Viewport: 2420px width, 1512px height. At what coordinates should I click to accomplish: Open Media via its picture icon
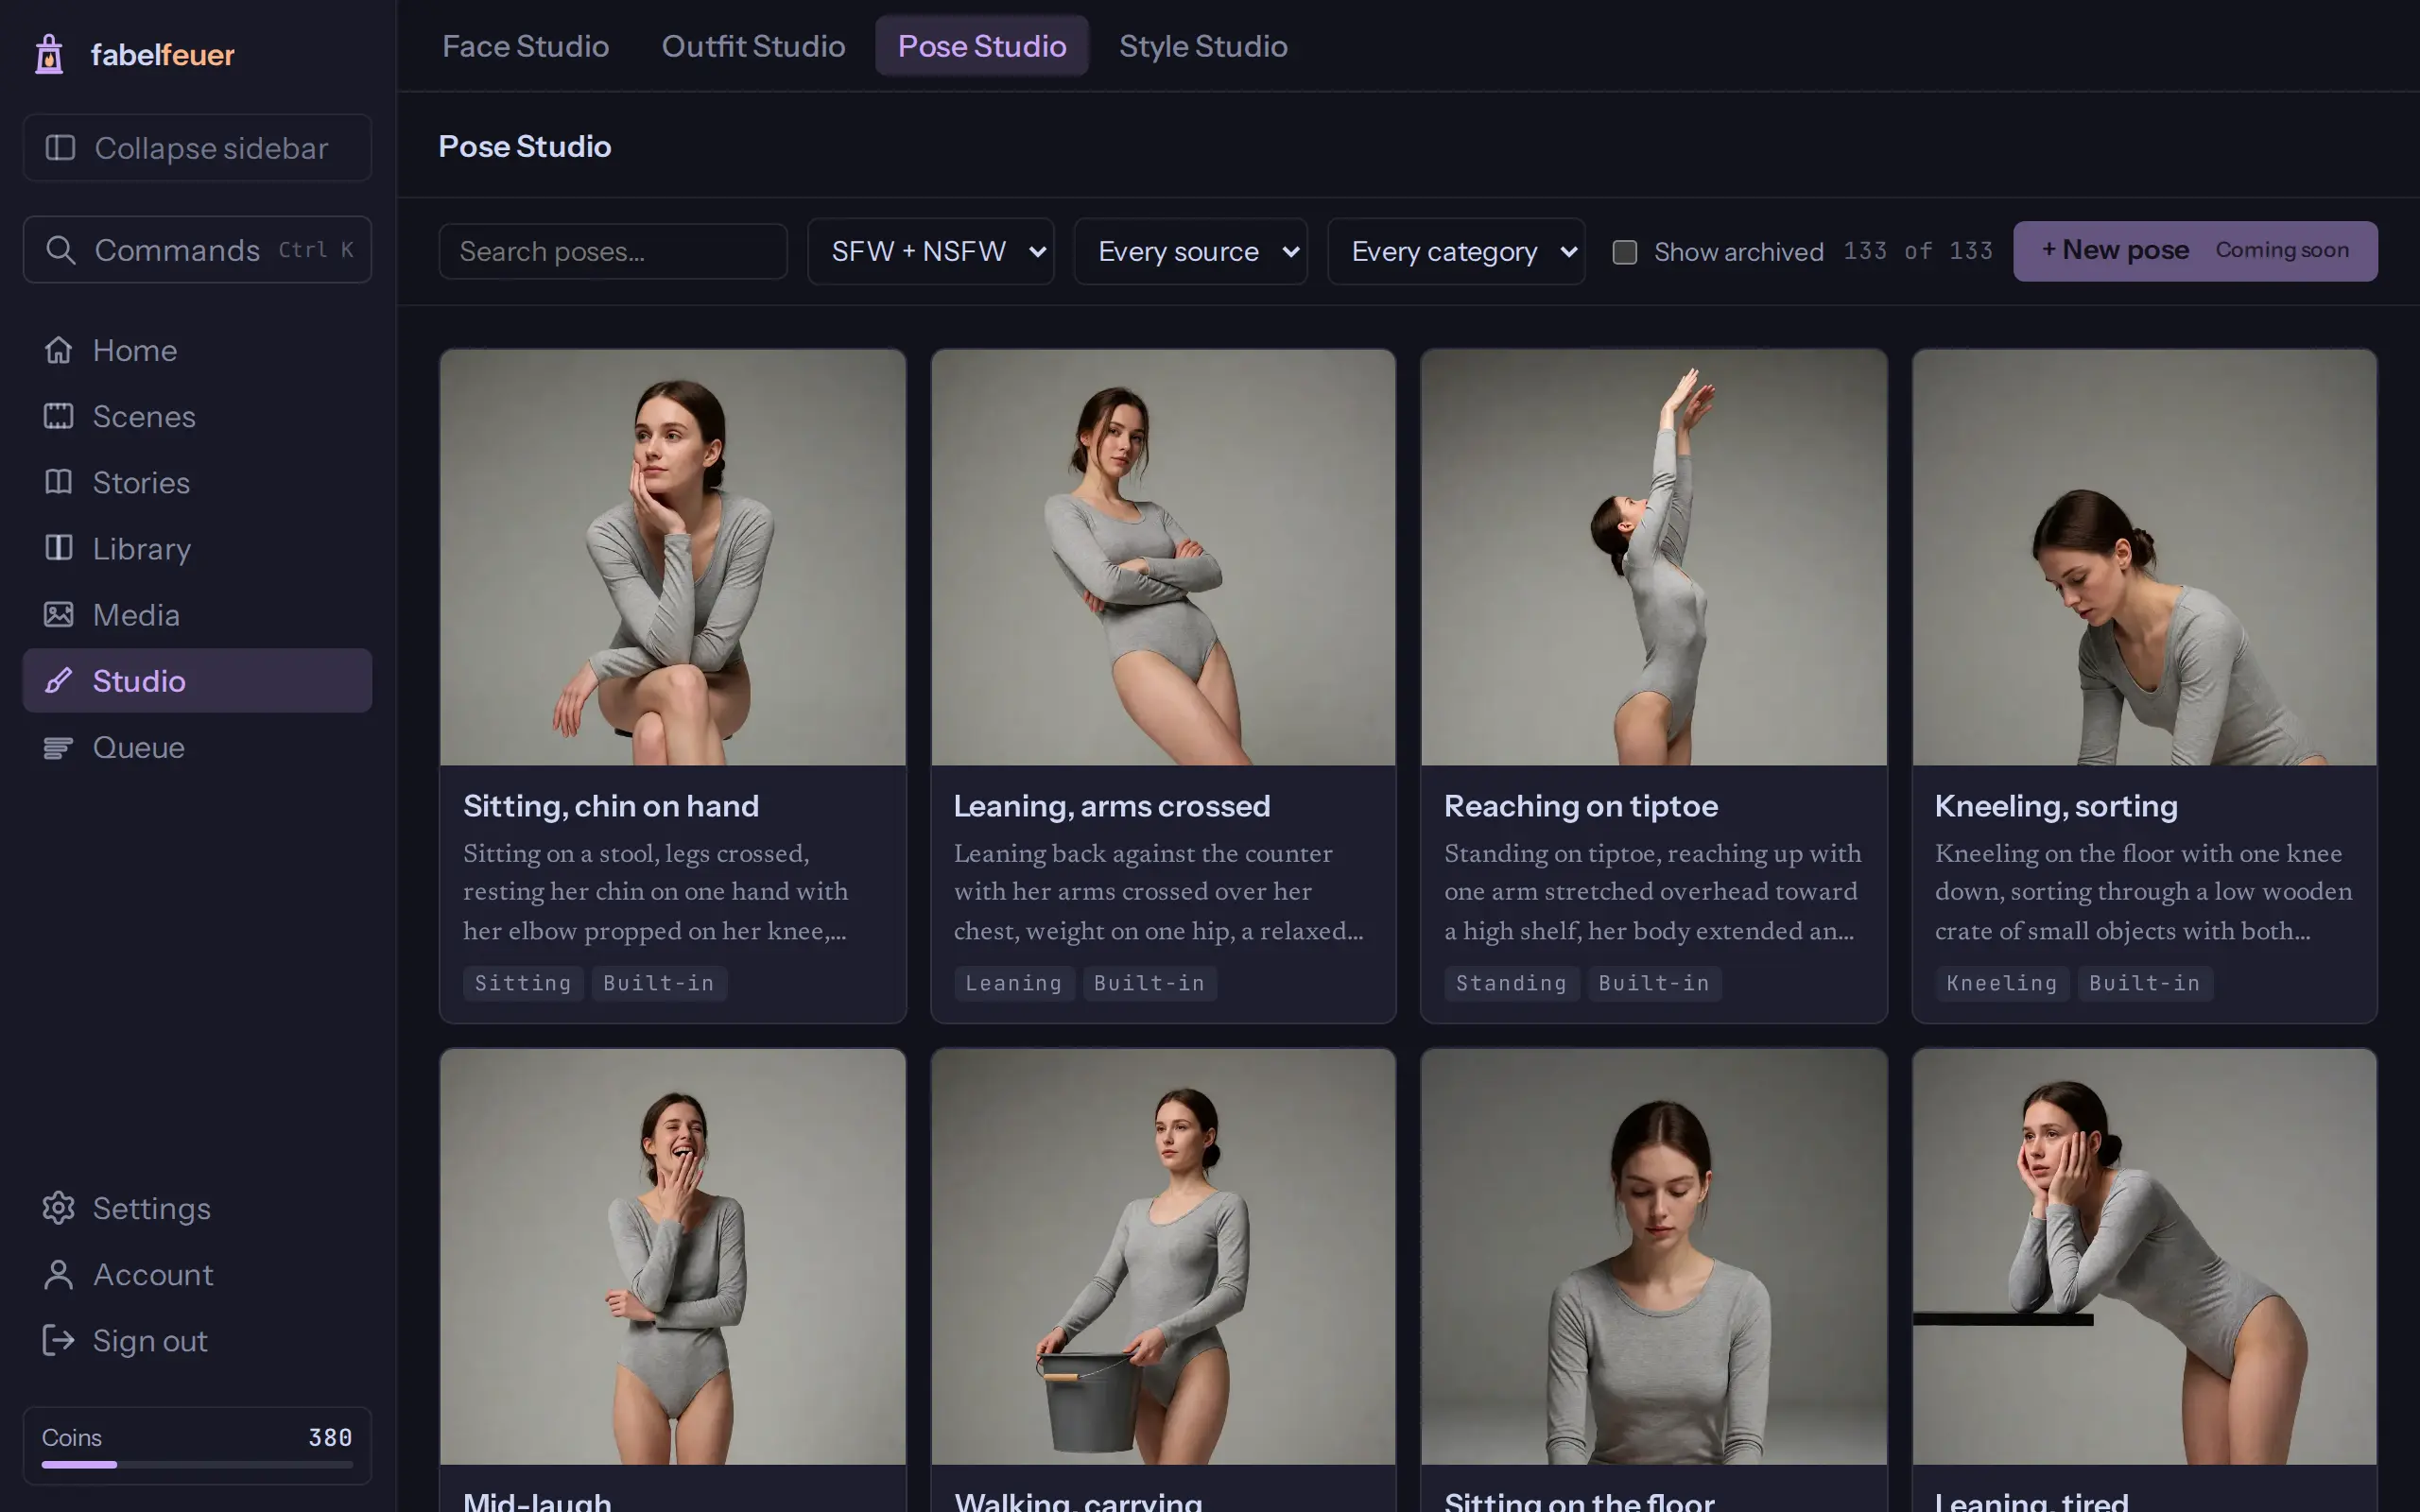[x=58, y=614]
